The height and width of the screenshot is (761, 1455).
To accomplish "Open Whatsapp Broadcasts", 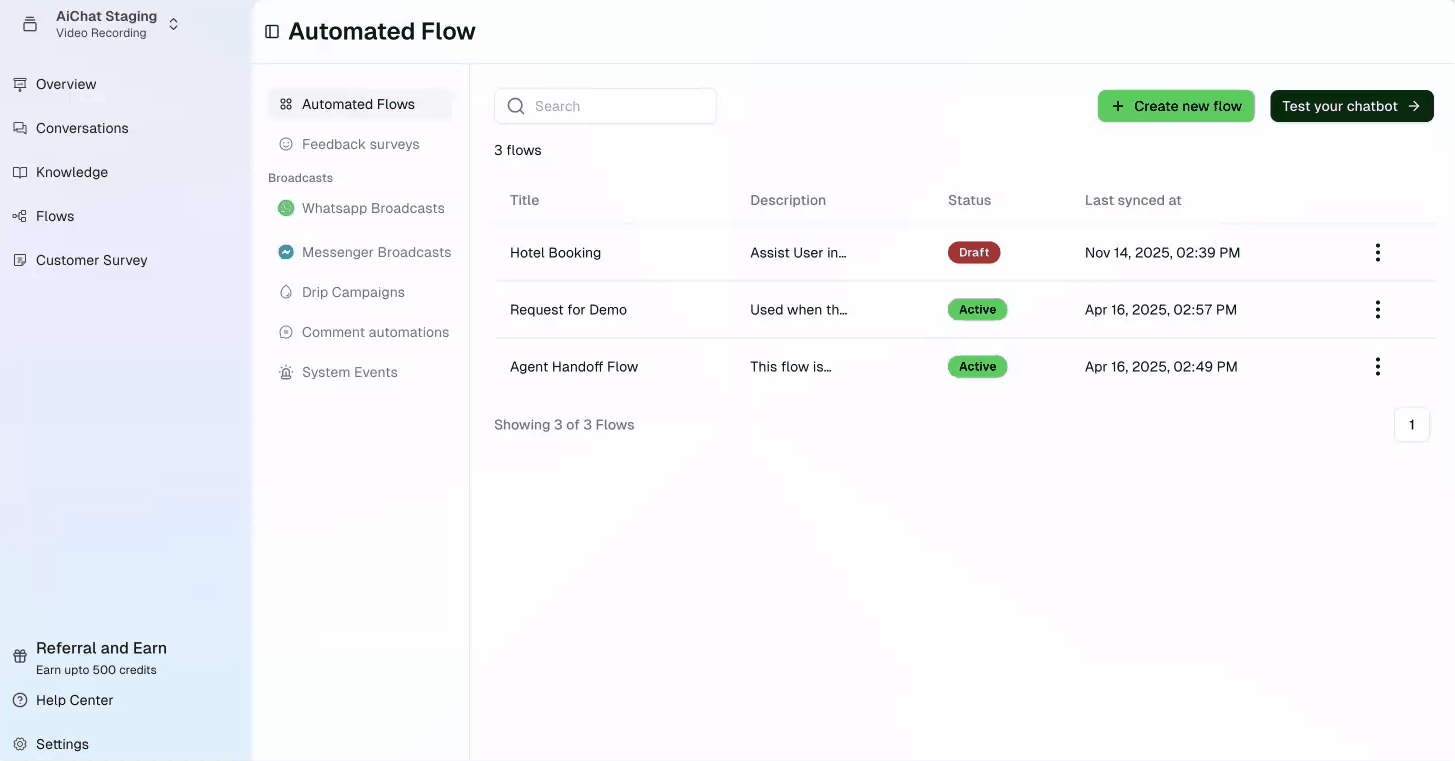I will 373,208.
